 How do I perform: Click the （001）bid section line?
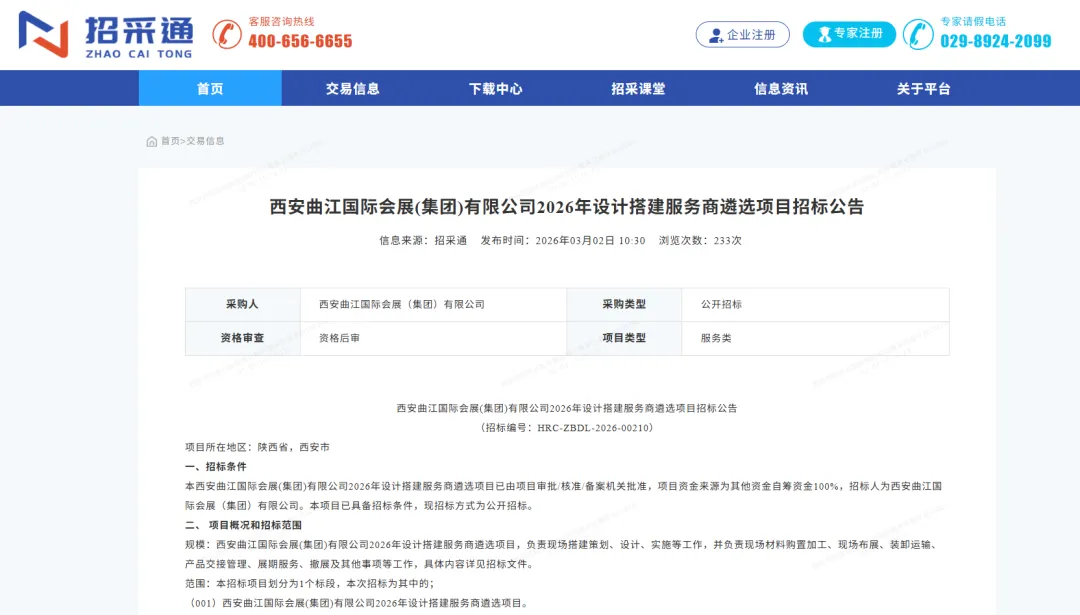click(x=359, y=603)
